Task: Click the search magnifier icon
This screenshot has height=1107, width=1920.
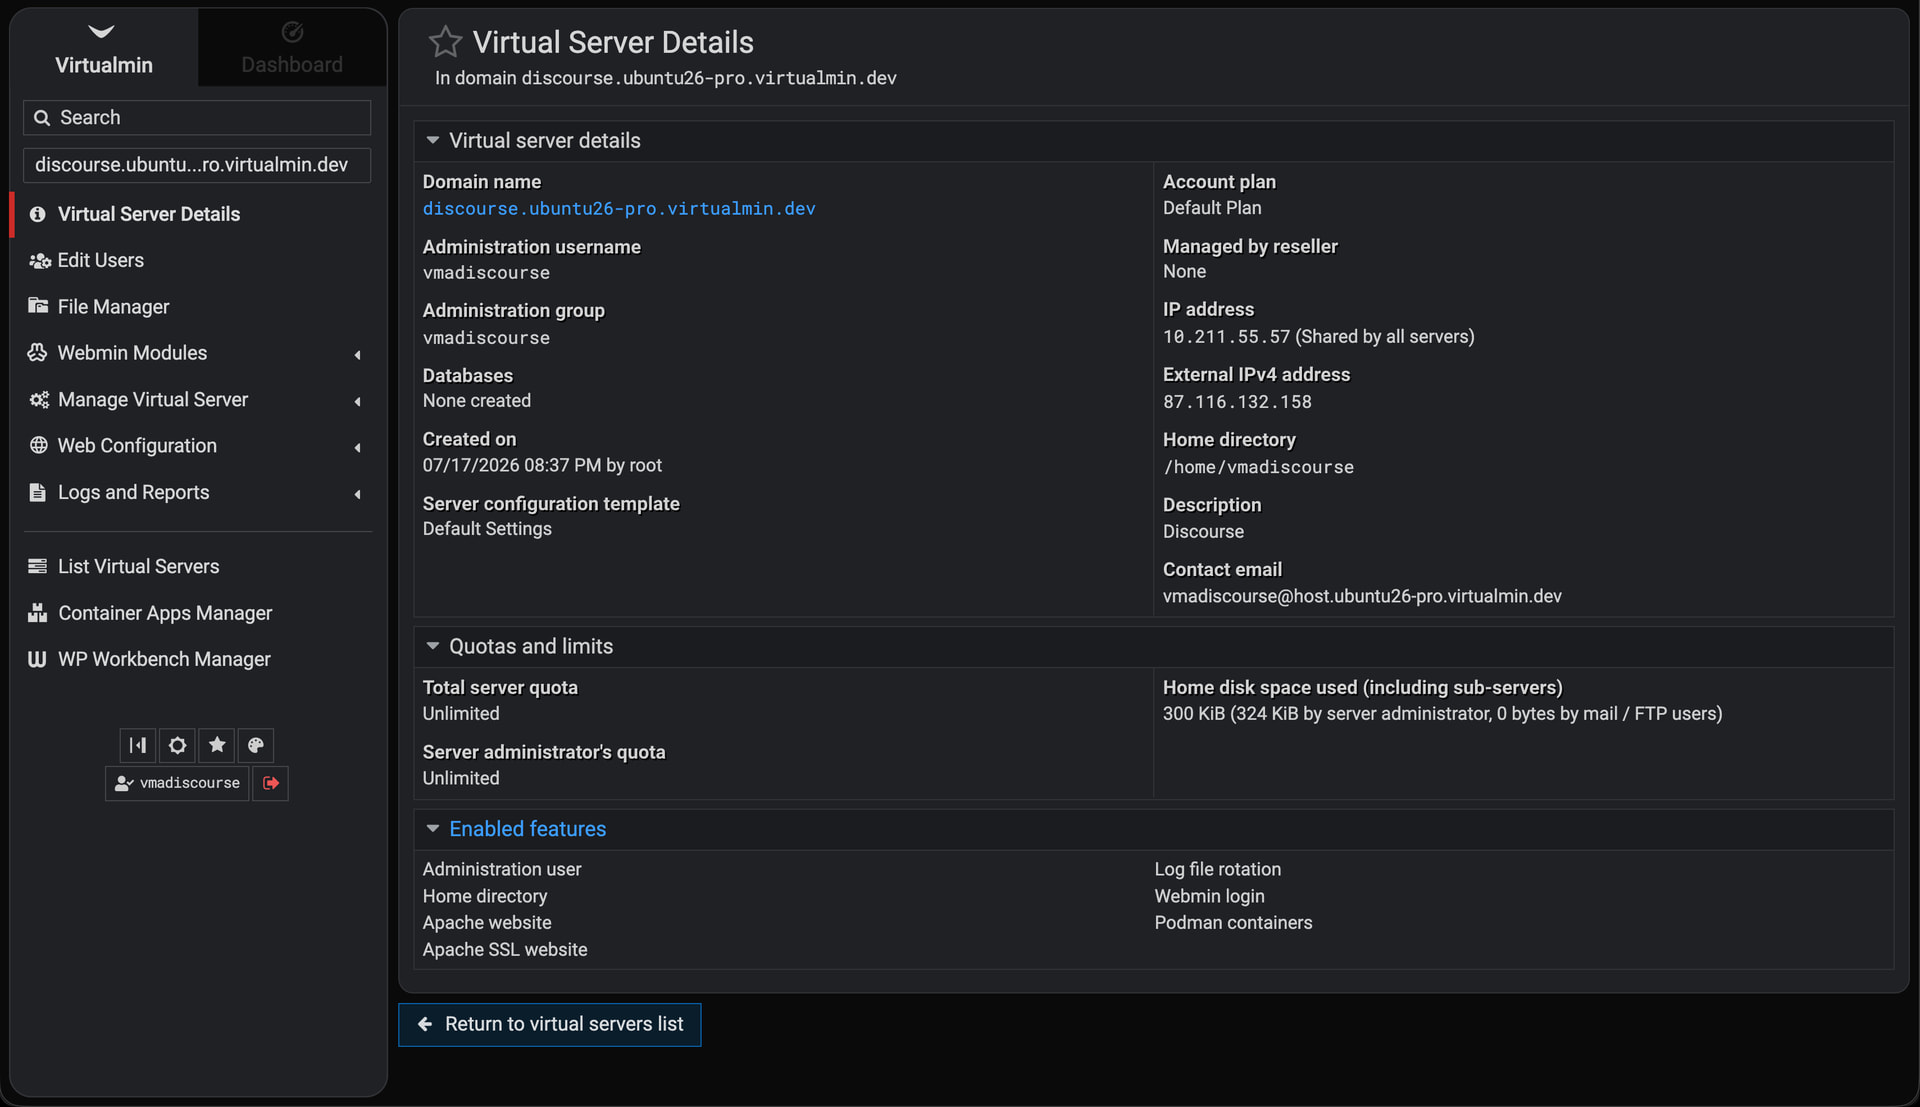Action: [42, 118]
